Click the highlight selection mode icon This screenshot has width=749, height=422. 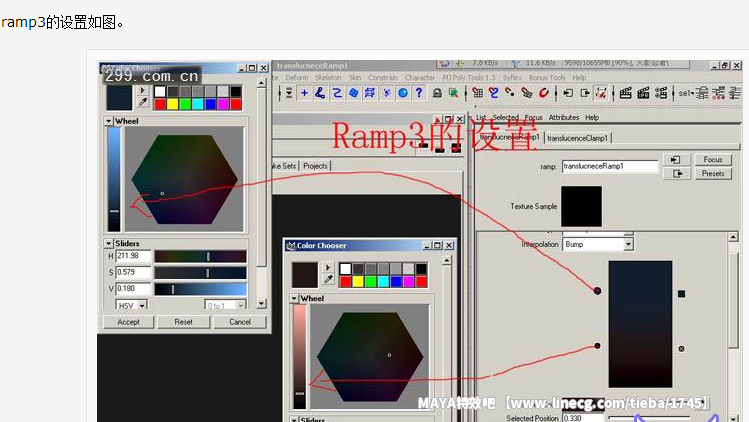(x=453, y=93)
